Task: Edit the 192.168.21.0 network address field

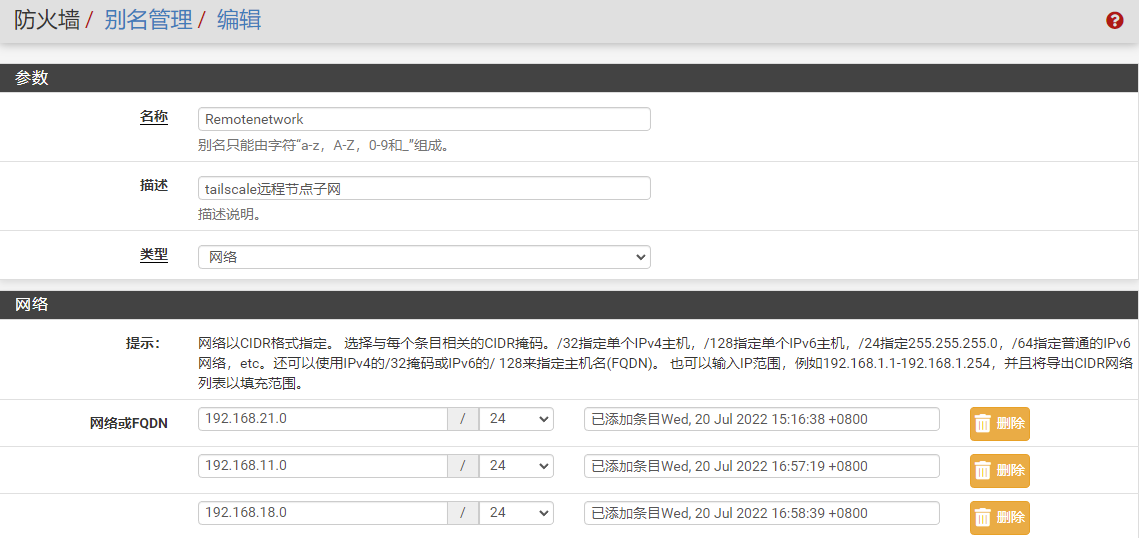Action: pos(322,419)
